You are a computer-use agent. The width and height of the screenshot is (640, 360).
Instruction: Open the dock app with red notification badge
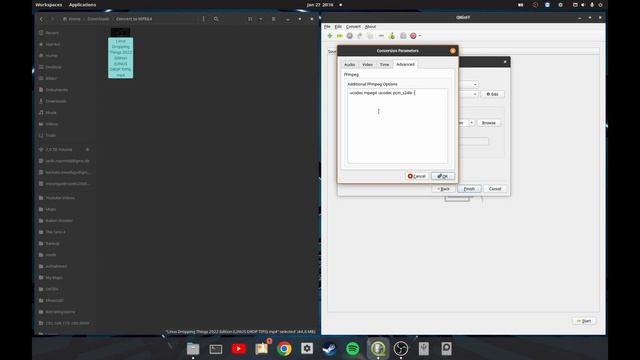(262, 349)
